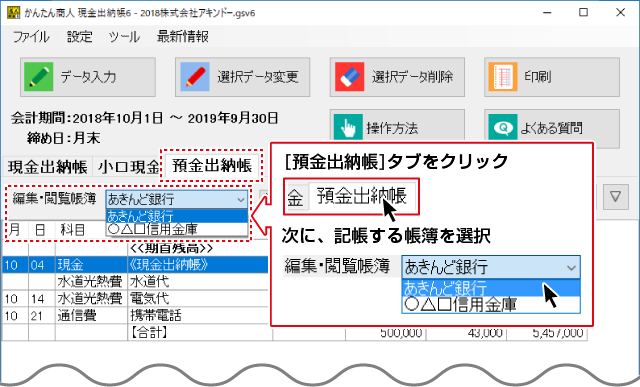Click the green pencil データ入力 icon
Screen dimensions: 640x387
(38, 76)
